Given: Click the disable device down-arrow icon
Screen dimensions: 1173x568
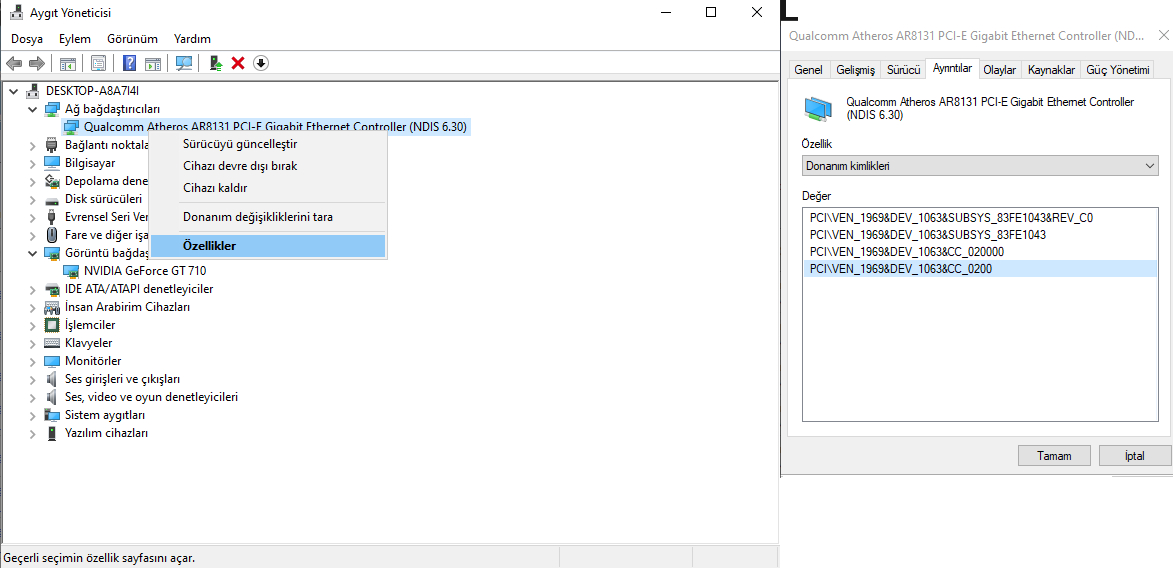Looking at the screenshot, I should click(260, 64).
